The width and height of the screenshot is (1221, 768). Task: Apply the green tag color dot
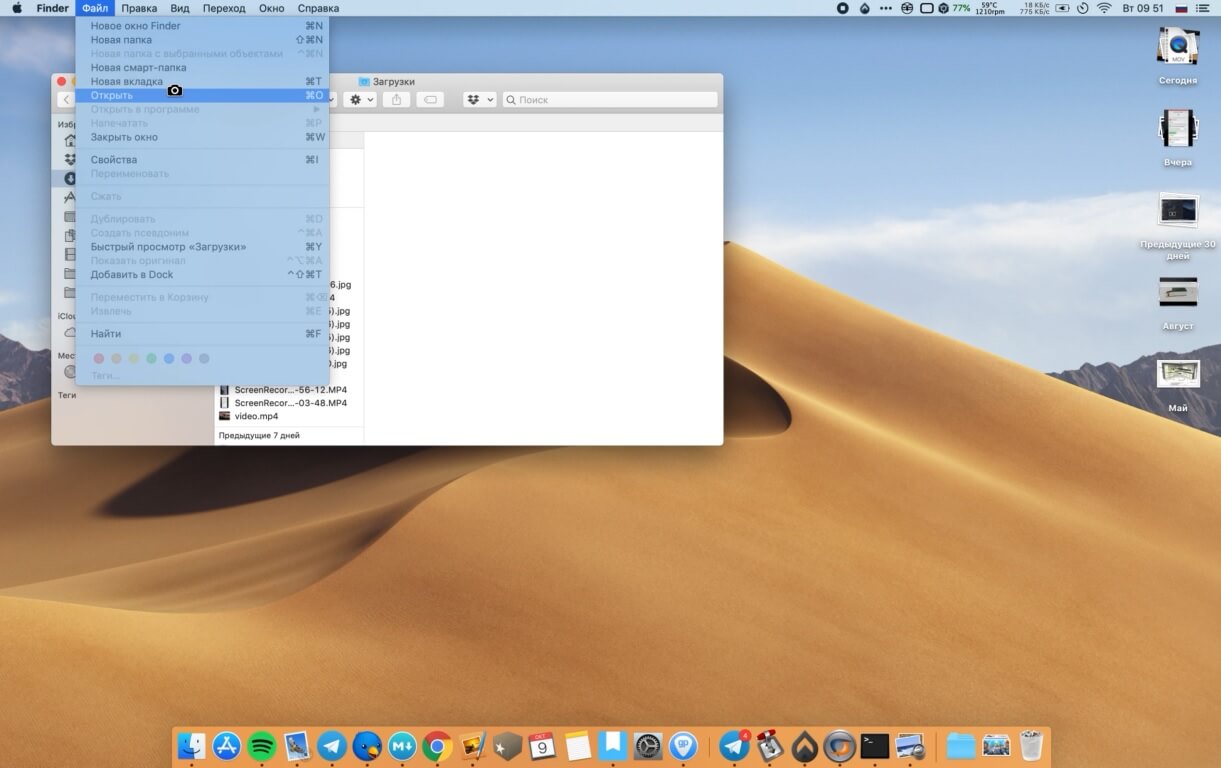click(x=151, y=358)
